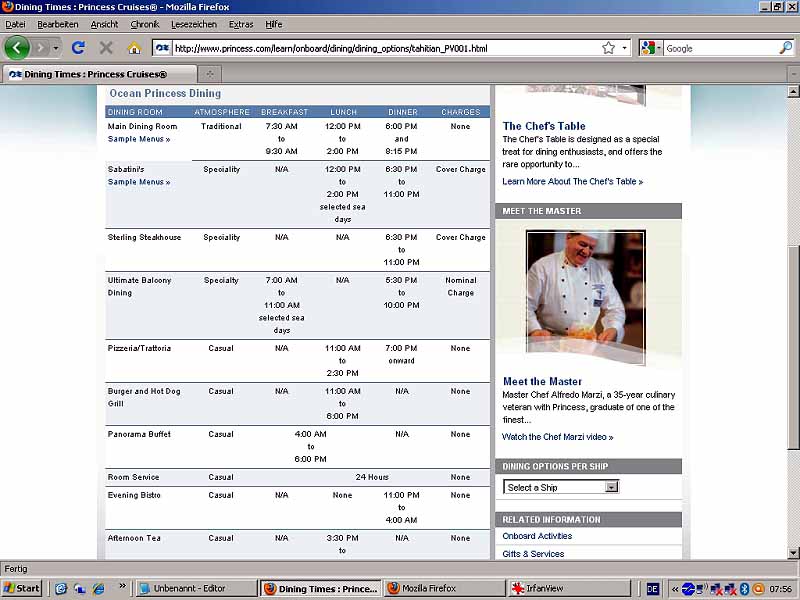The height and width of the screenshot is (600, 800).
Task: Open the Datei menu
Action: (15, 24)
